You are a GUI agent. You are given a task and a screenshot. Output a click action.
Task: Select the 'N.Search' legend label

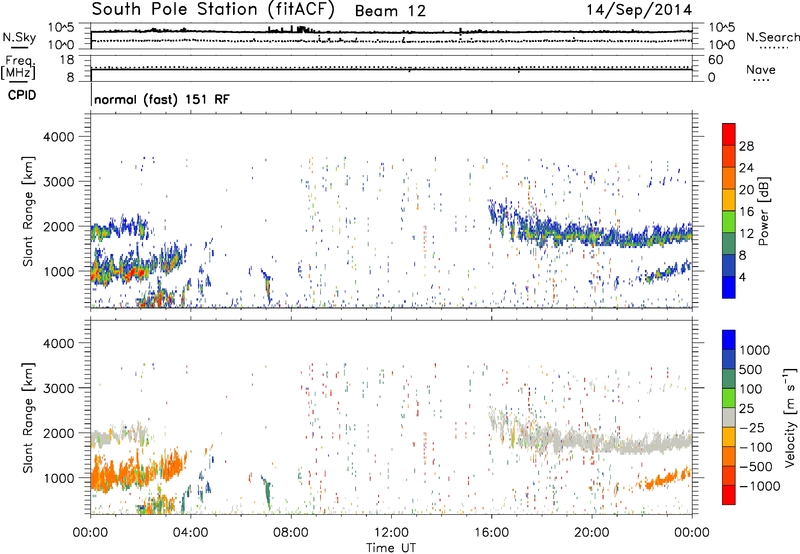click(x=772, y=37)
